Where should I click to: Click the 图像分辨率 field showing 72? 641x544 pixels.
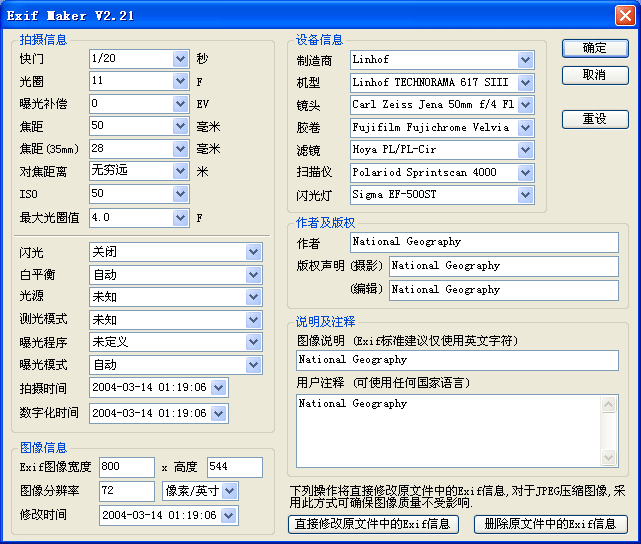[127, 491]
